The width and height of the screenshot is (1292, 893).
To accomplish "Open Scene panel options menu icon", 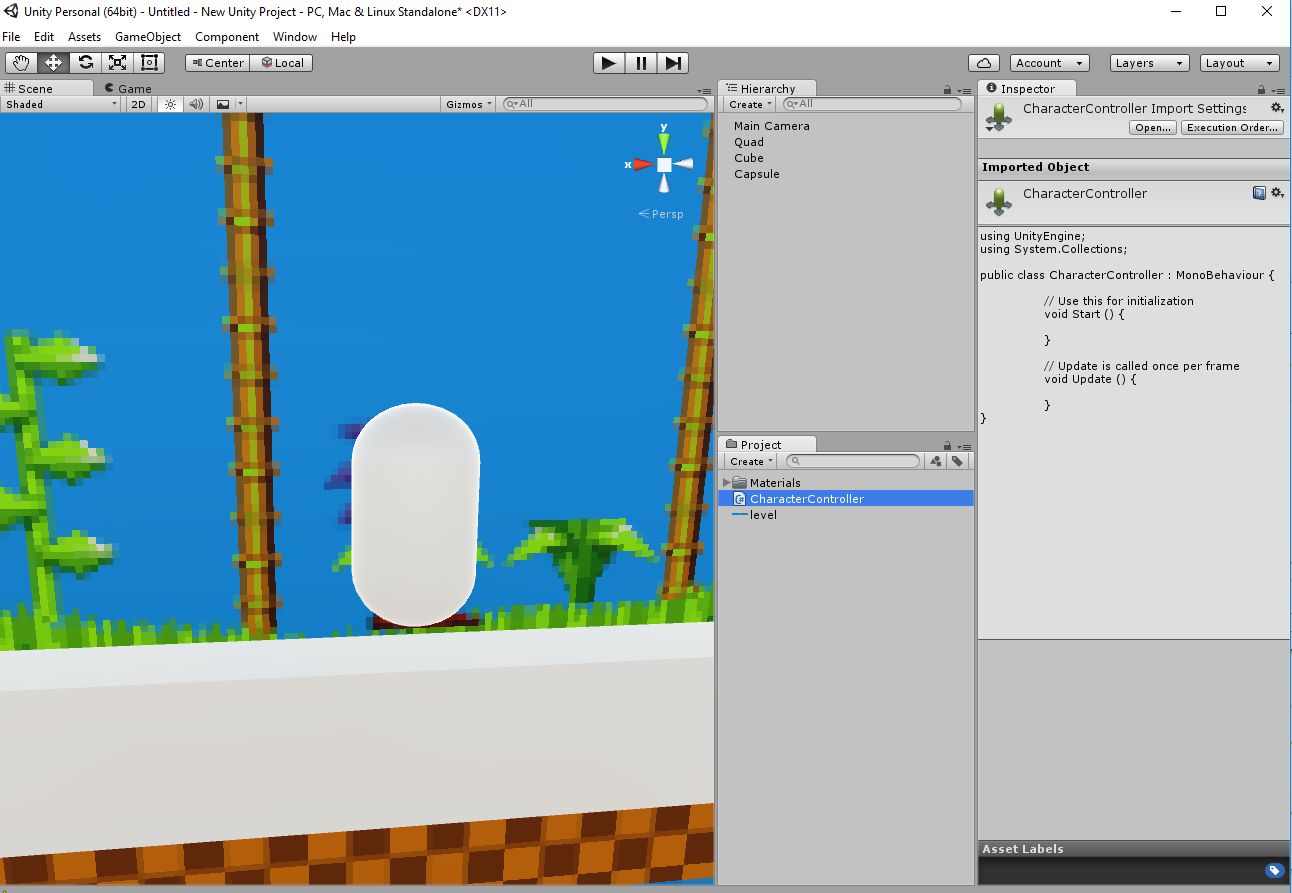I will tap(705, 90).
